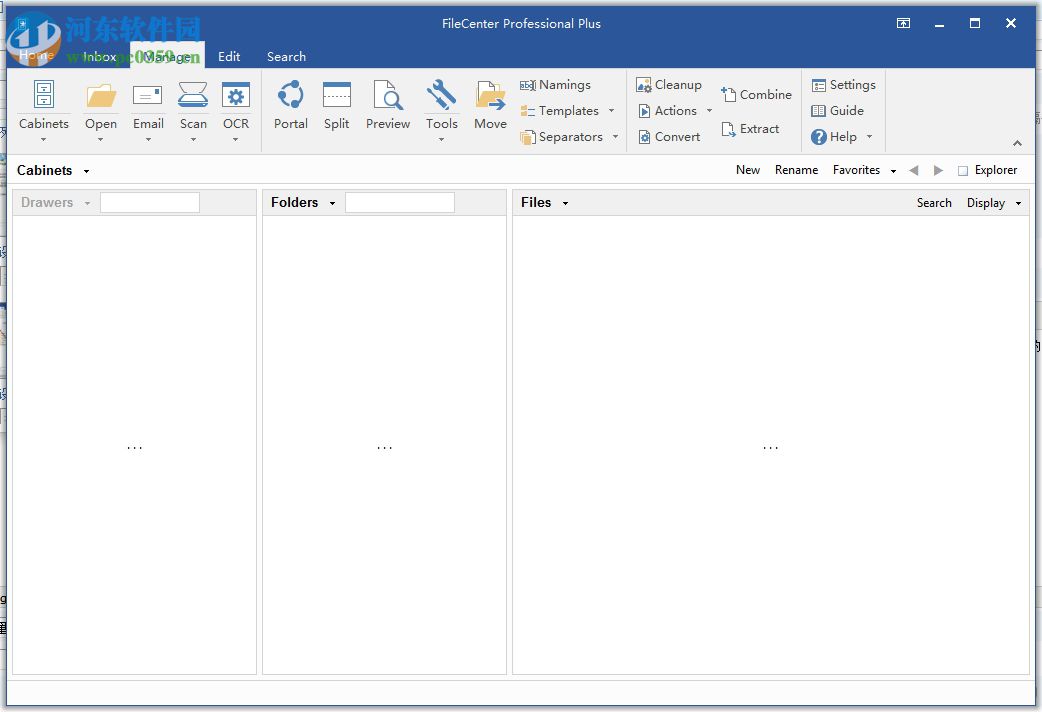Open the Tools wrench icon
The height and width of the screenshot is (712, 1042).
pyautogui.click(x=441, y=97)
